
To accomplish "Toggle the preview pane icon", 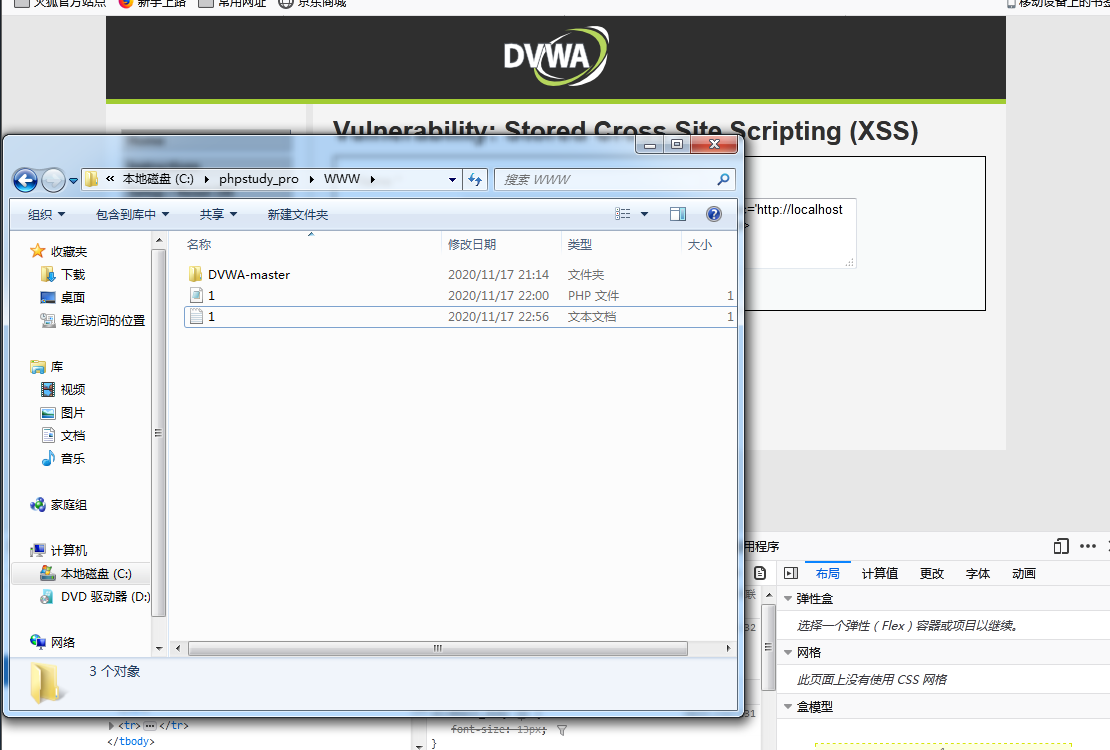I will tap(678, 214).
